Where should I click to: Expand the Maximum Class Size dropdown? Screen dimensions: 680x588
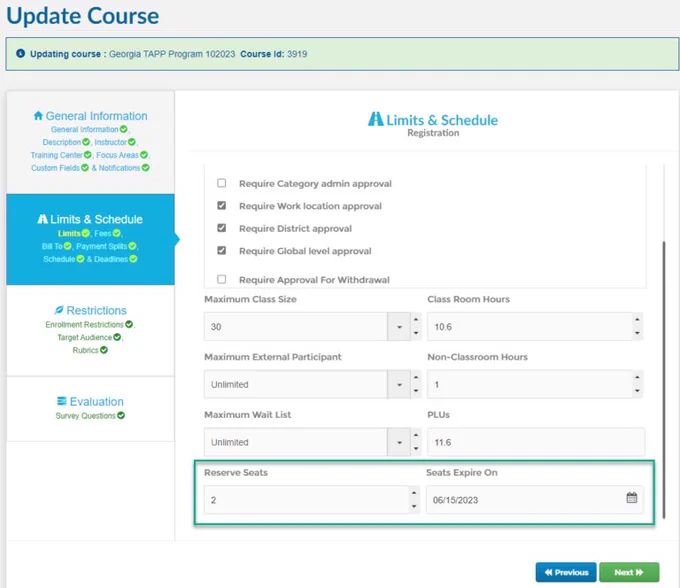point(399,327)
